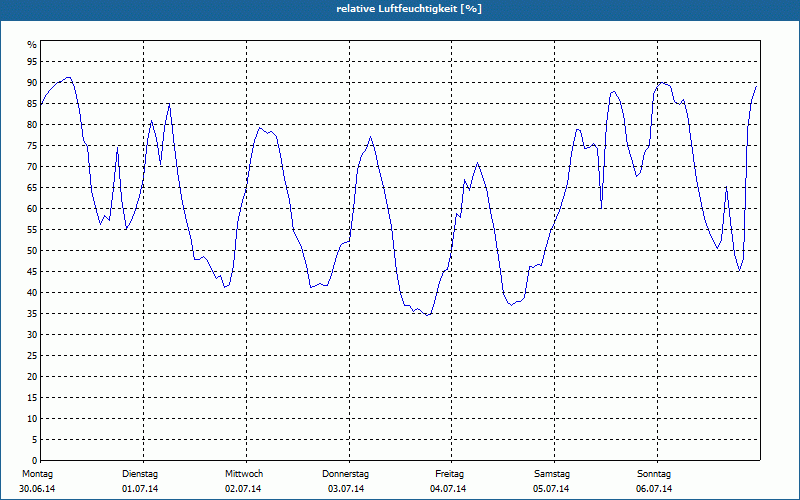Click the y-axis value '0'
Screen dimensions: 800x500
click(35, 461)
